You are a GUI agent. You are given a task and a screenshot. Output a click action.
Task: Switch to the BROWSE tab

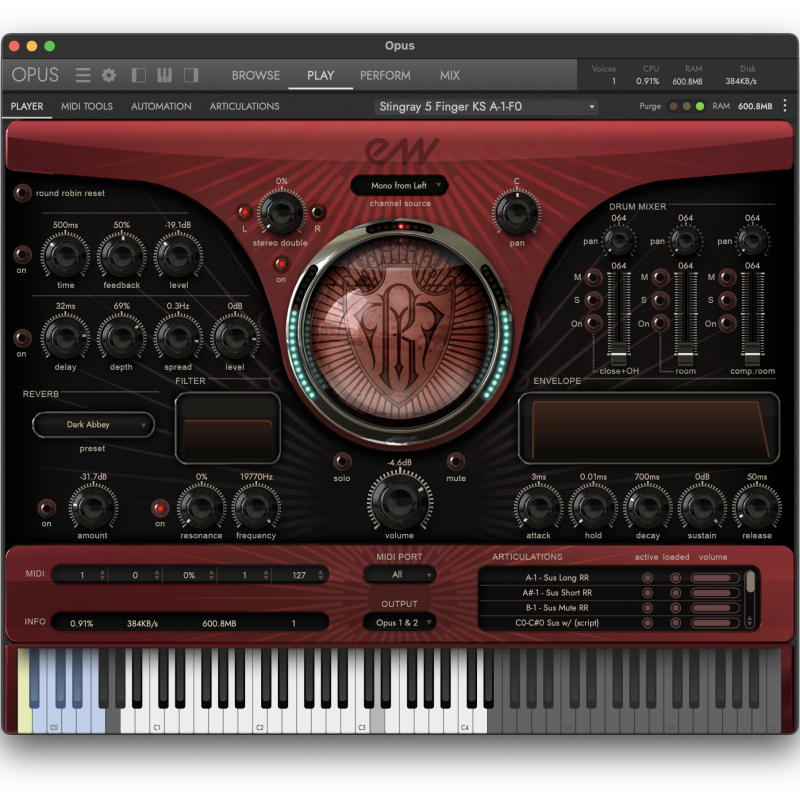point(256,76)
